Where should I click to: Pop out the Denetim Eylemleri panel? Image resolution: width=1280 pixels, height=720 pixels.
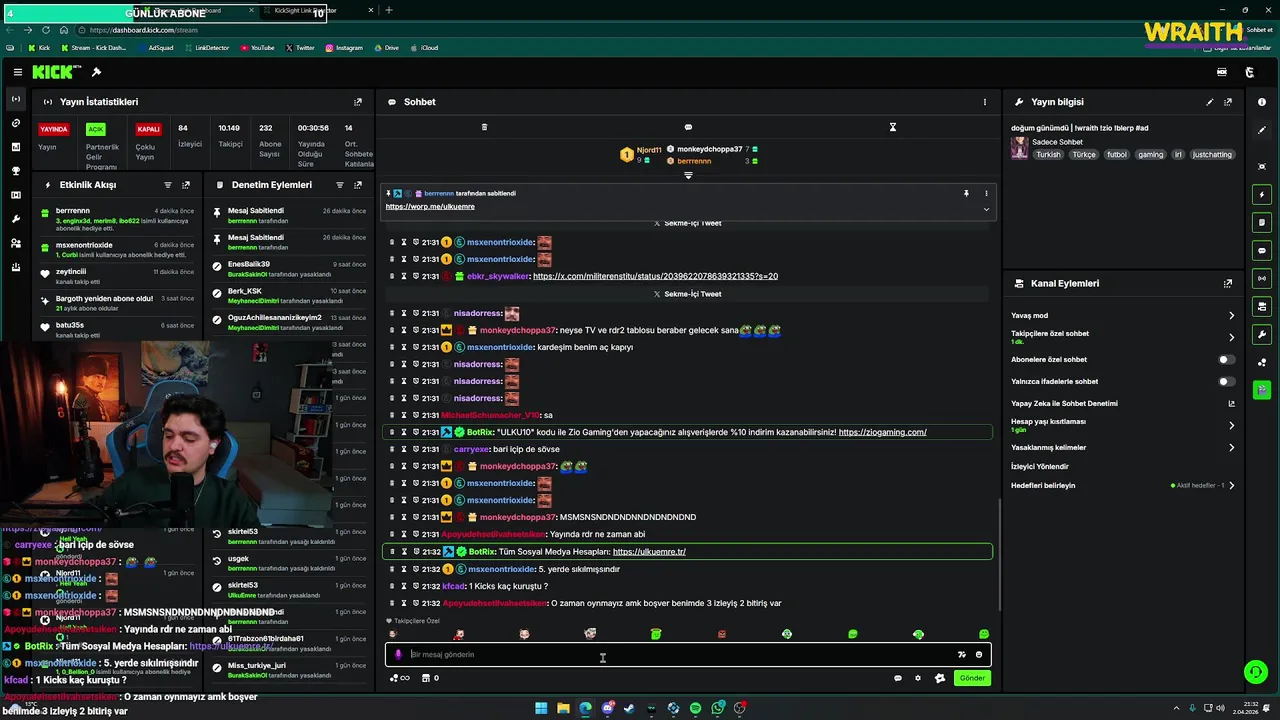coord(358,185)
